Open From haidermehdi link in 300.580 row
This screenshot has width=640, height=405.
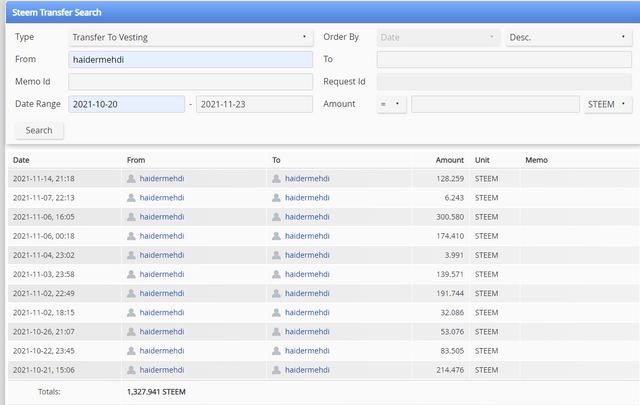[162, 217]
